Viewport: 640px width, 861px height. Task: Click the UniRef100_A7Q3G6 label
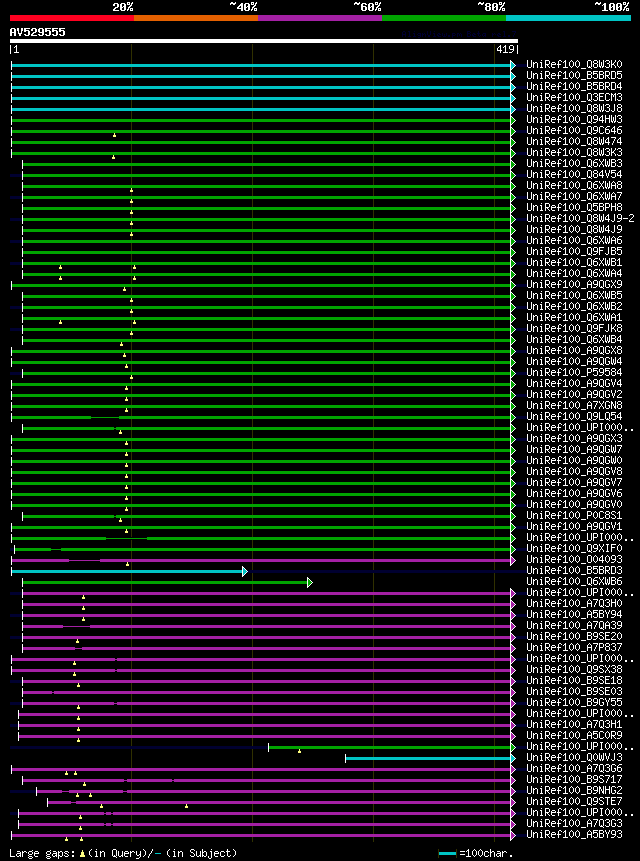[x=574, y=768]
